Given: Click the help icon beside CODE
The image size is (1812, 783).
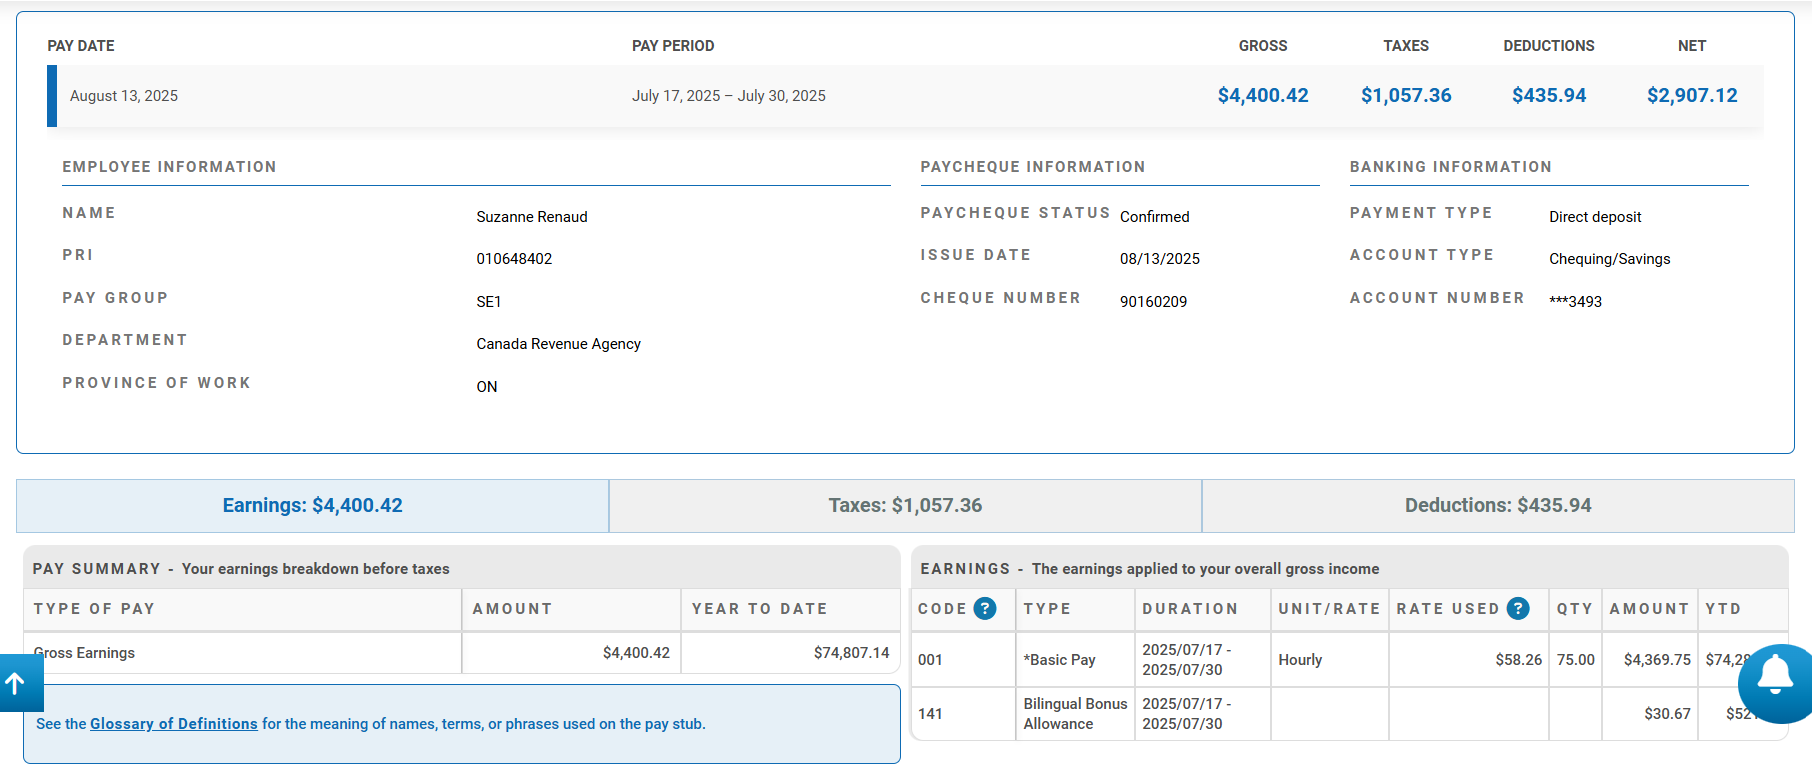Looking at the screenshot, I should 985,609.
